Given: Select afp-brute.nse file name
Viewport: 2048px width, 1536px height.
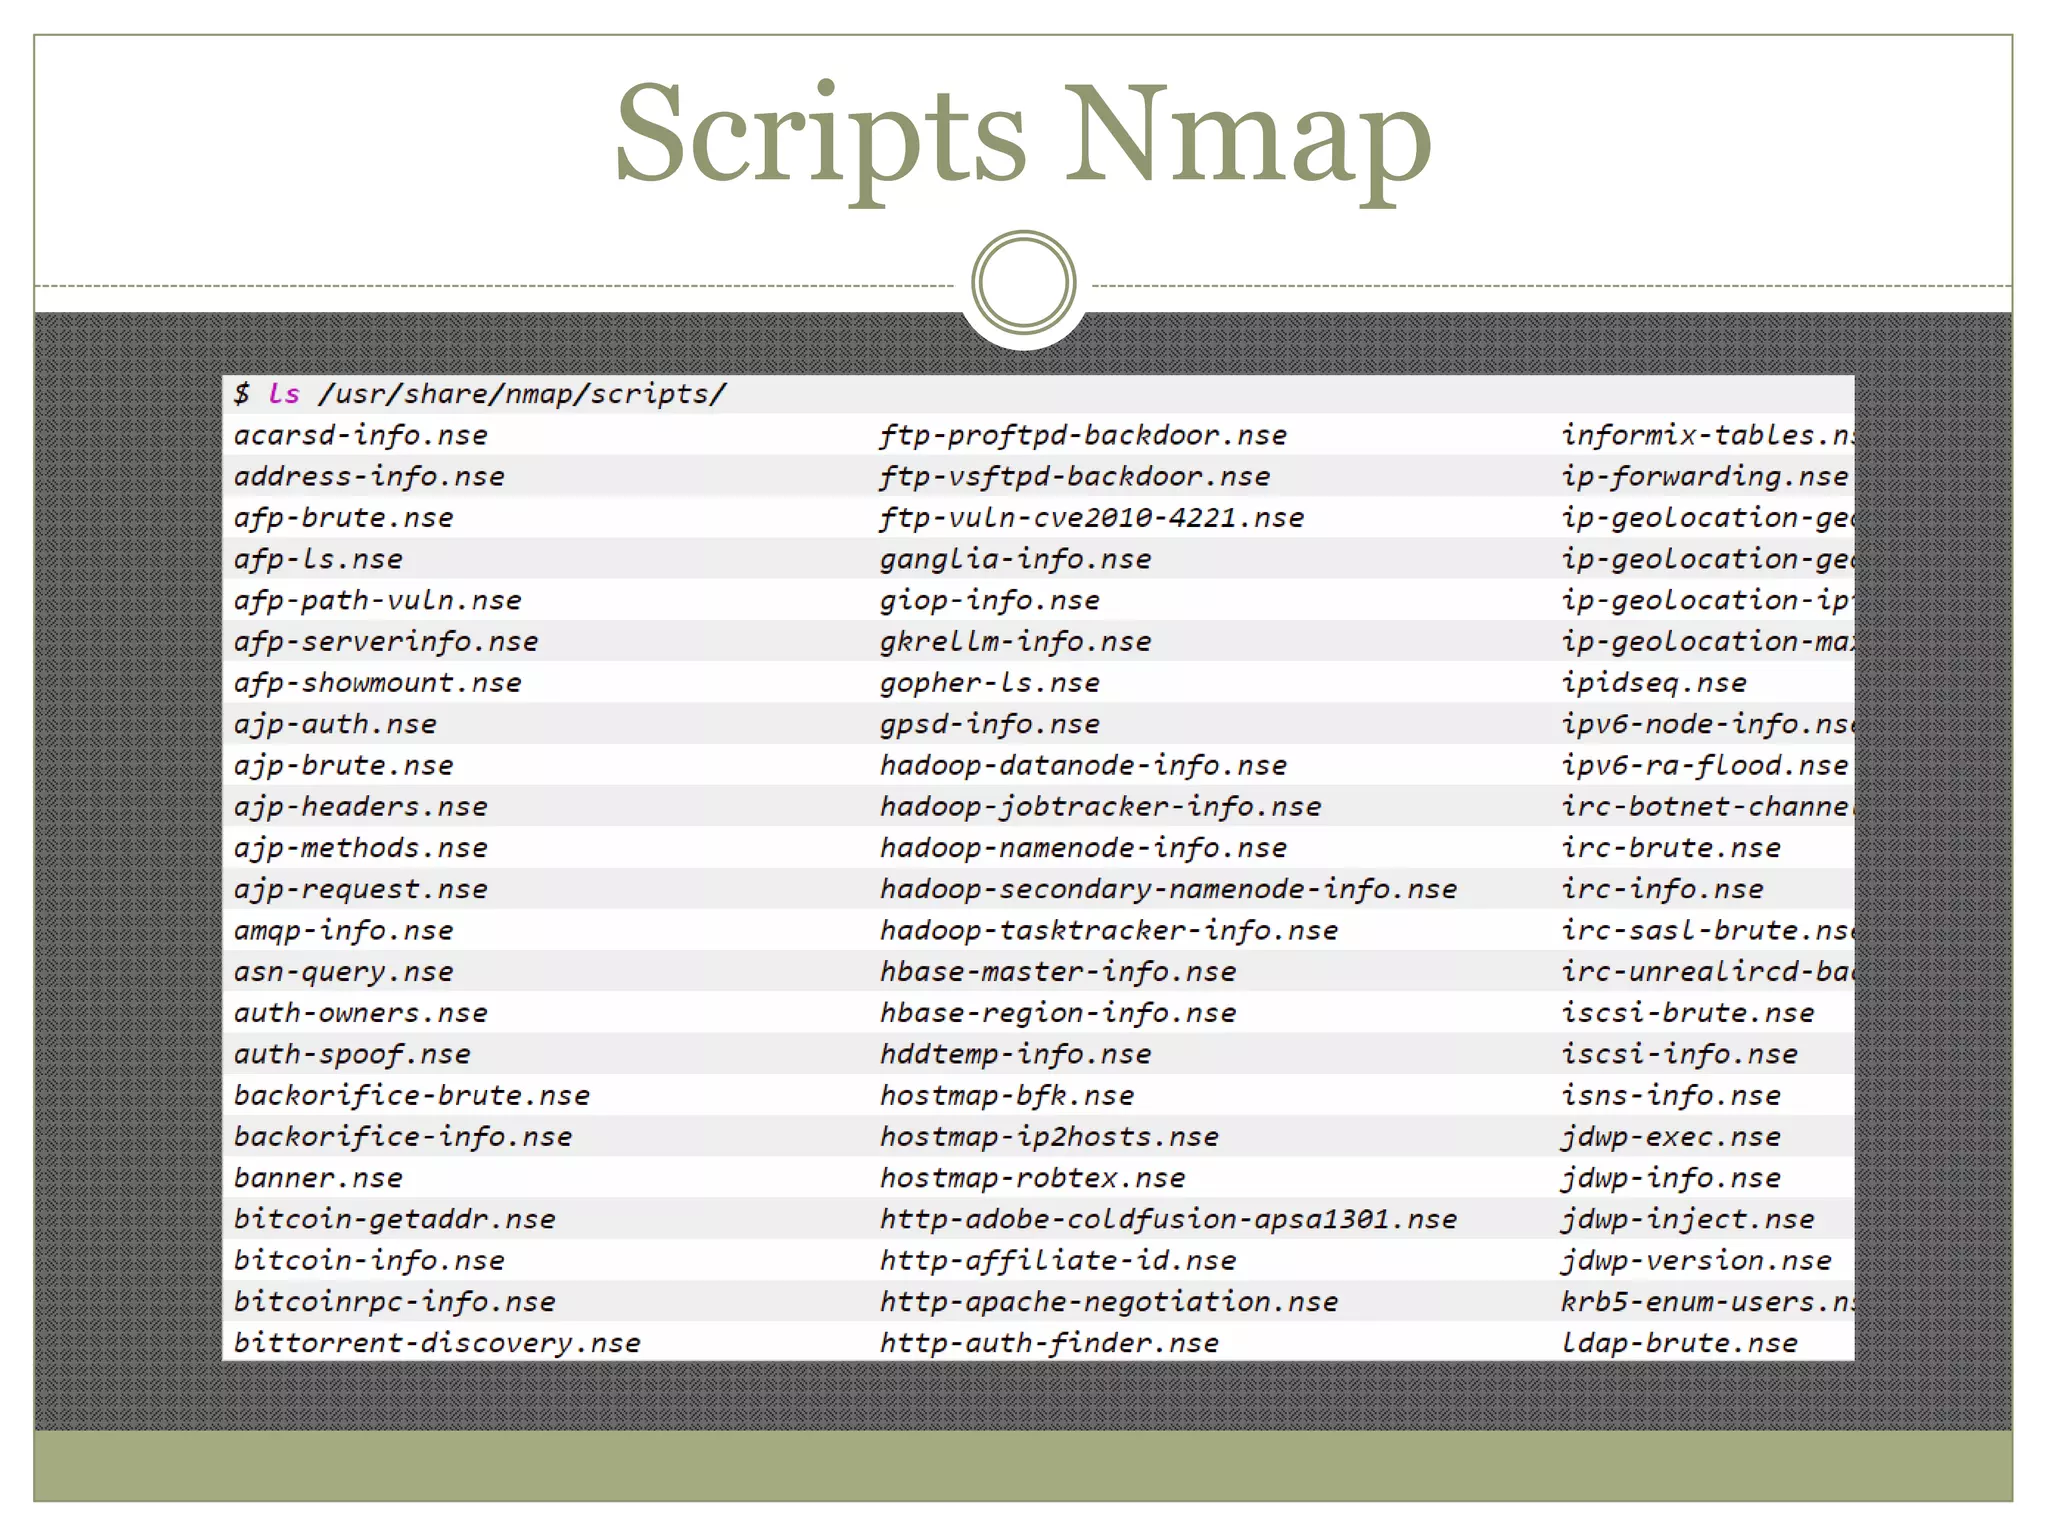Looking at the screenshot, I should [x=344, y=518].
